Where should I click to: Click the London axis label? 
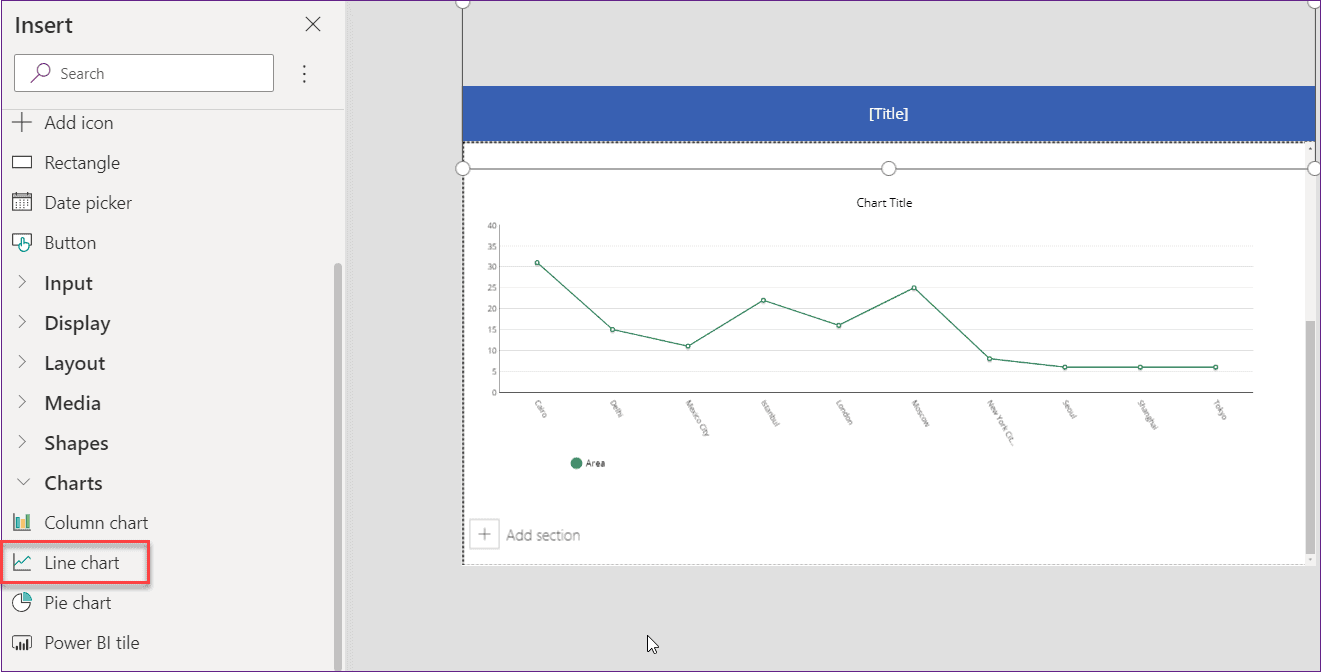point(845,412)
